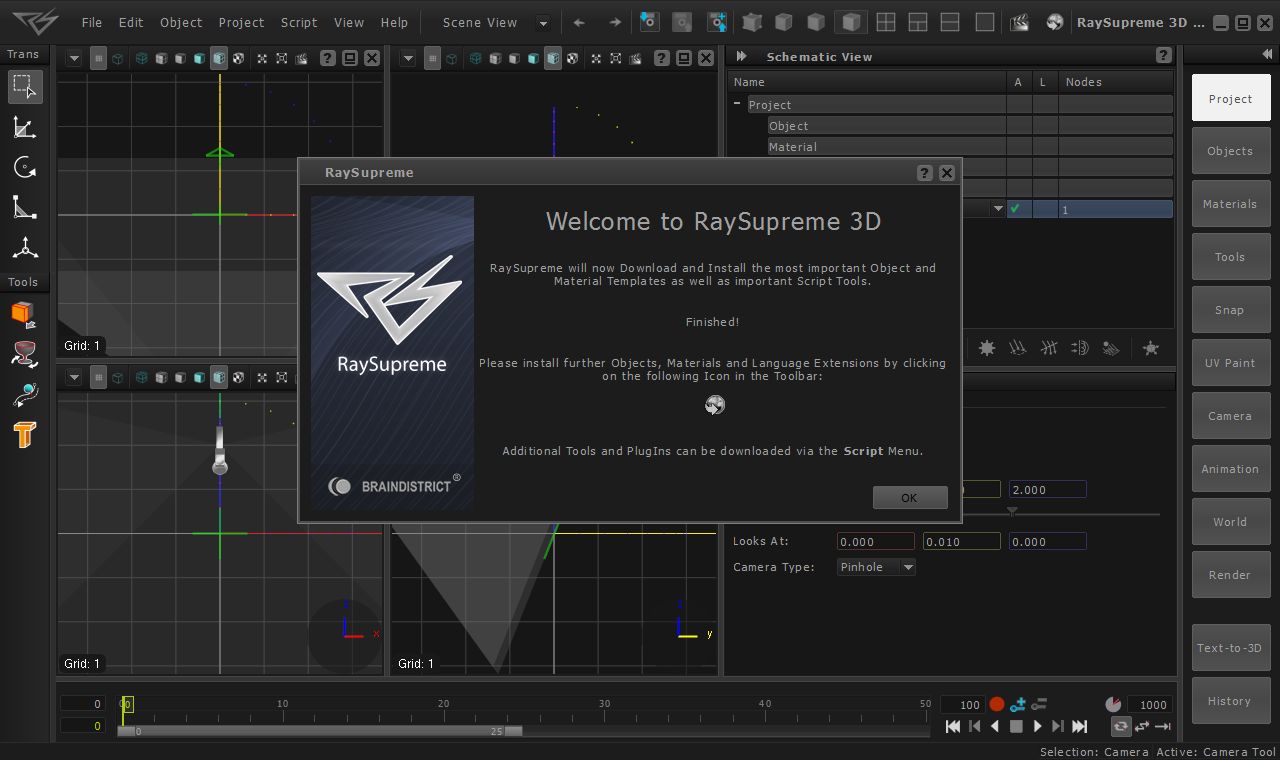Screen dimensions: 1280x760
Task: Click frame-all icon in top-left viewport
Action: click(262, 59)
